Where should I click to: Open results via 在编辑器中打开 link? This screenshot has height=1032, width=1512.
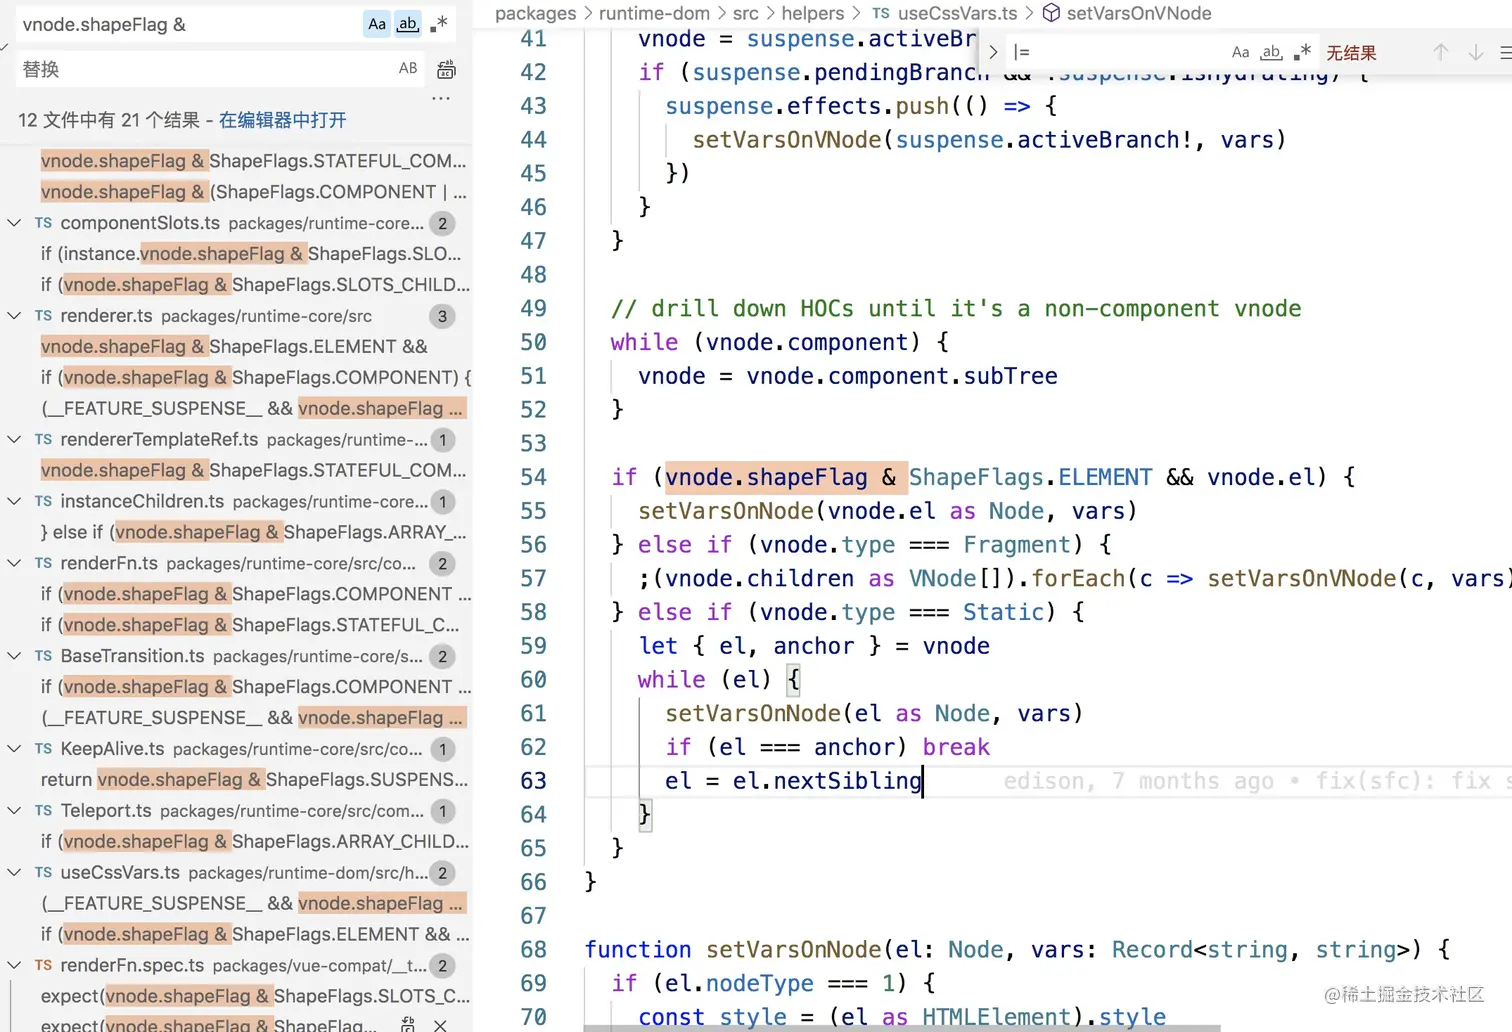[x=282, y=120]
